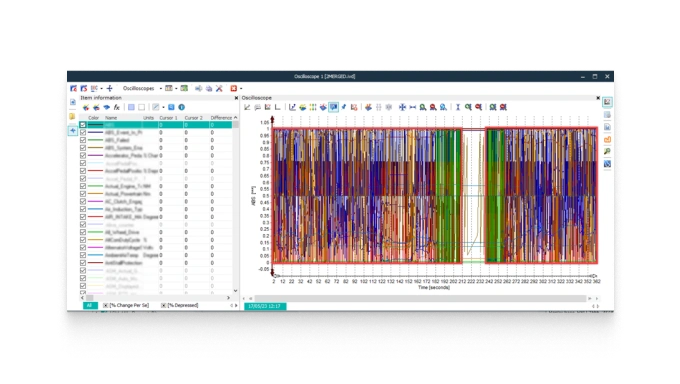The height and width of the screenshot is (384, 680).
Task: Click the first oscilloscope toolbar axis icon
Action: 247,107
